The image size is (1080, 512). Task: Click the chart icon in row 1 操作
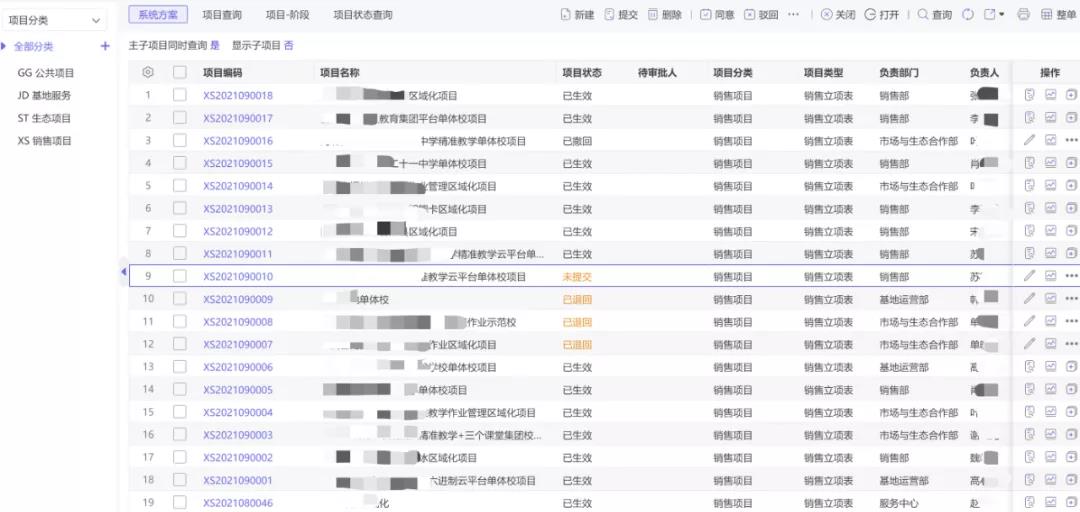[1050, 95]
